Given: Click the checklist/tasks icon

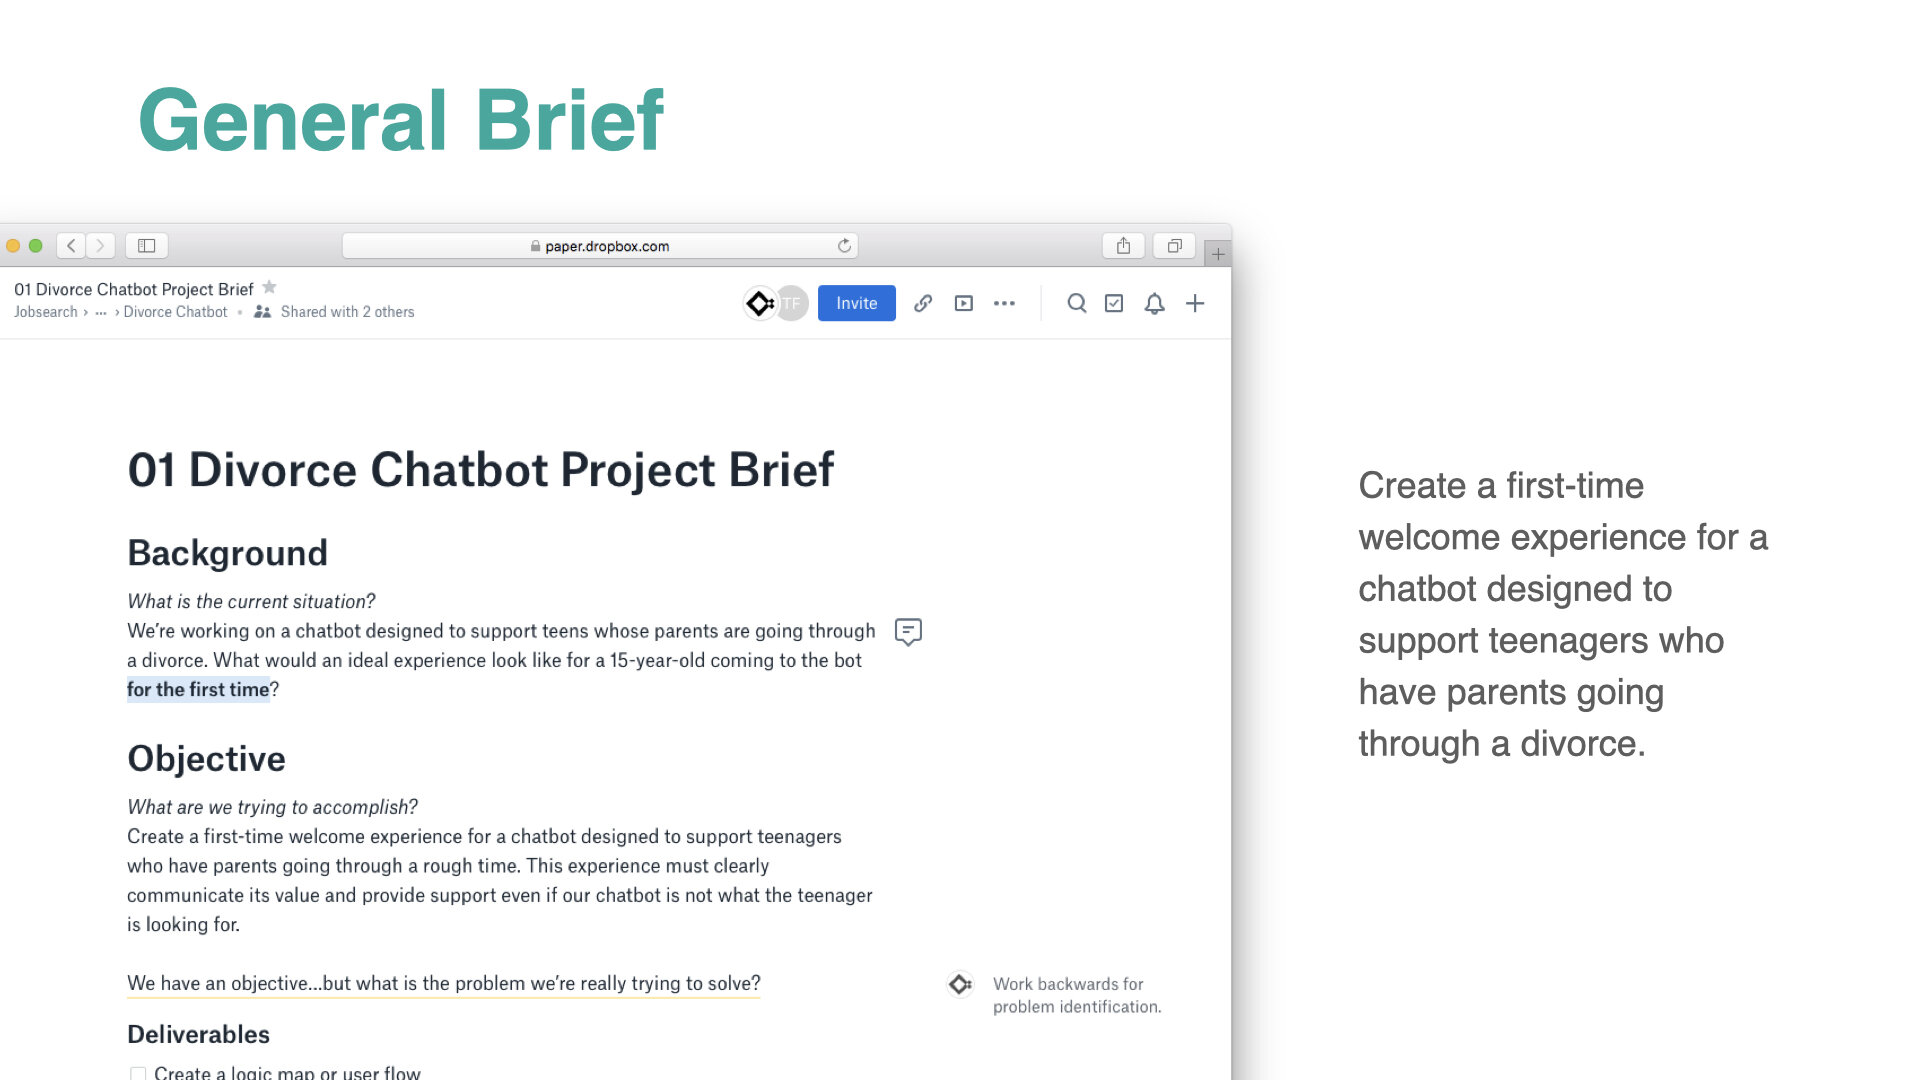Looking at the screenshot, I should 1114,303.
